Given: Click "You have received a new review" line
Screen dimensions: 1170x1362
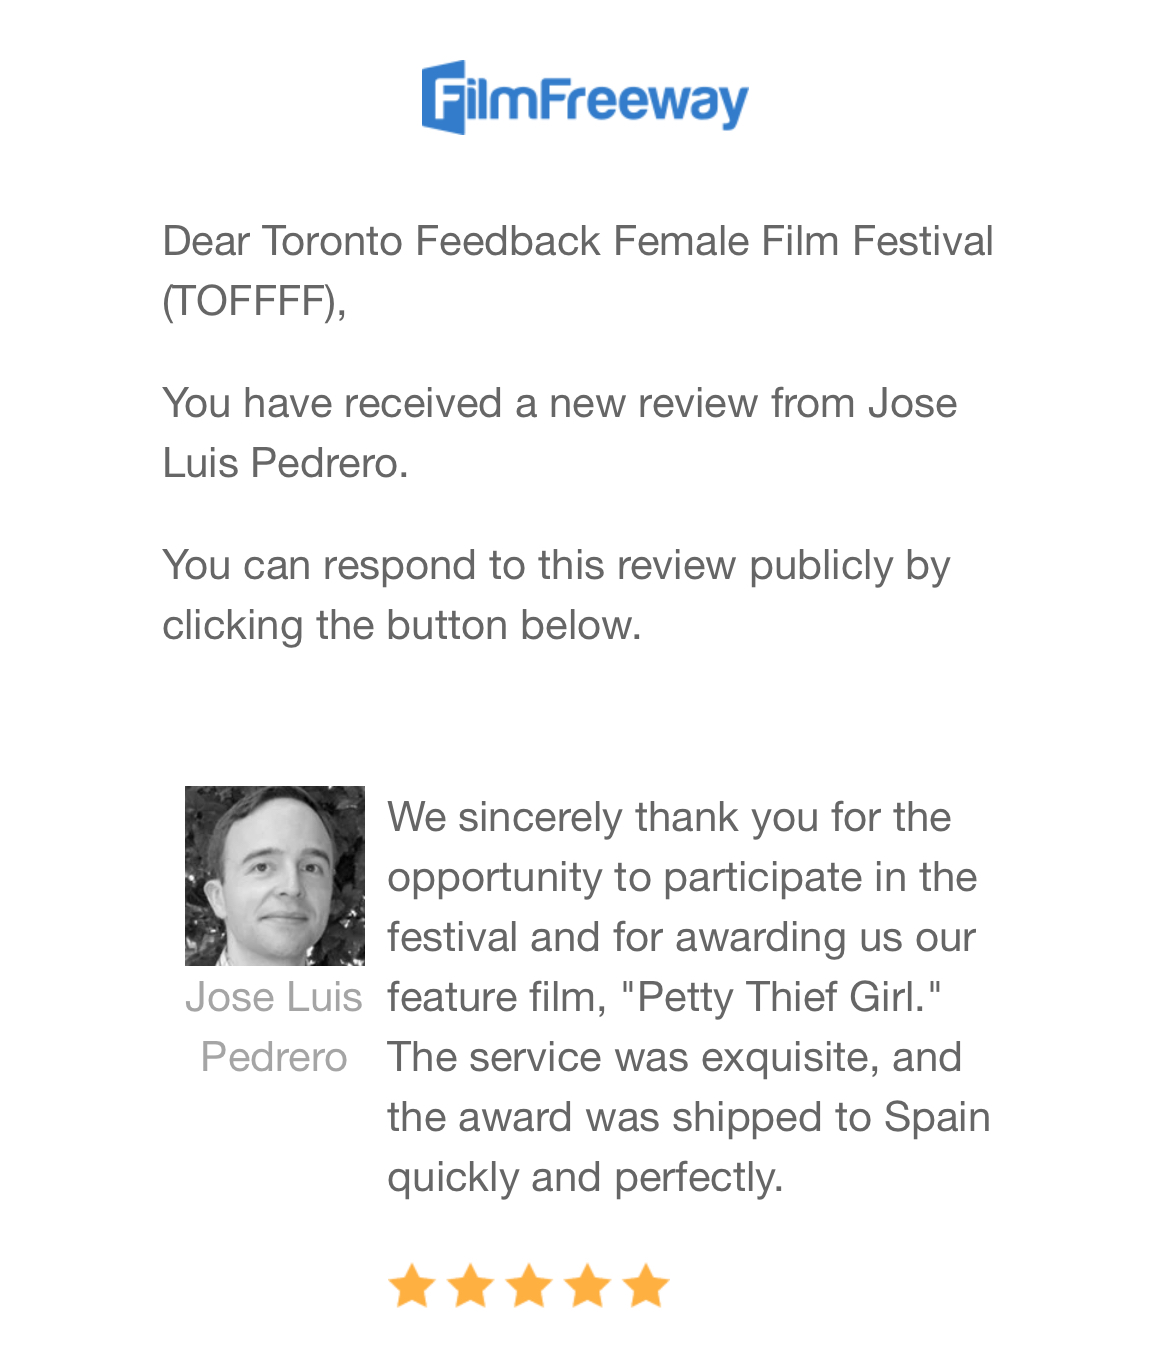Looking at the screenshot, I should [559, 404].
